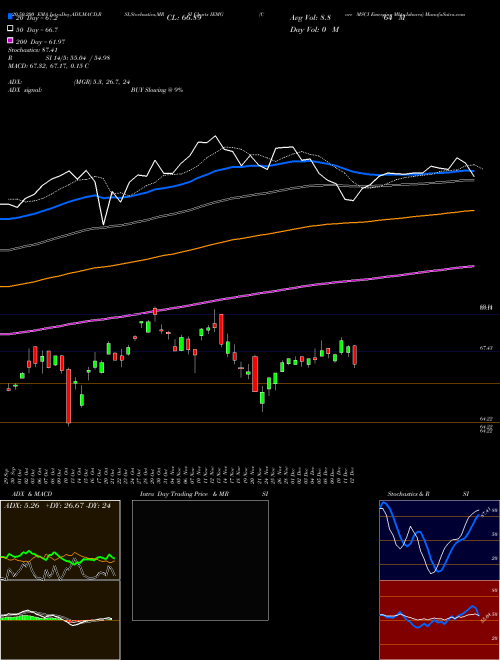Open the empty intraday trading price chart box
Image resolution: width=500 pixels, height=660 pixels.
200,560
